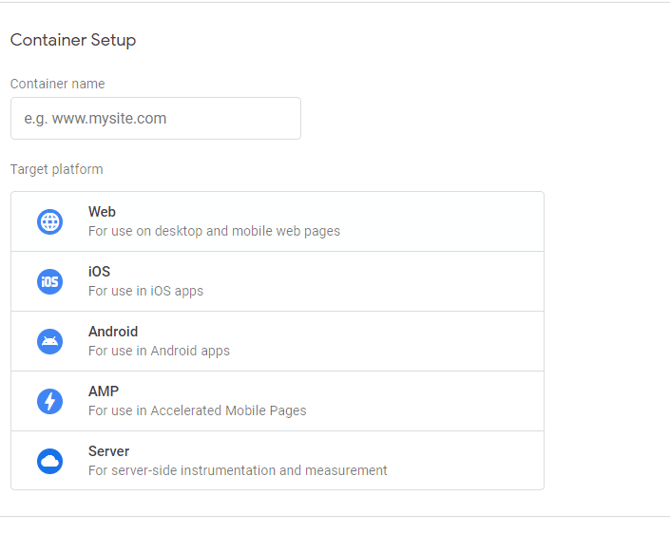
Task: Click 'For server-side instrumentation and measurement' text
Action: pyautogui.click(x=237, y=470)
